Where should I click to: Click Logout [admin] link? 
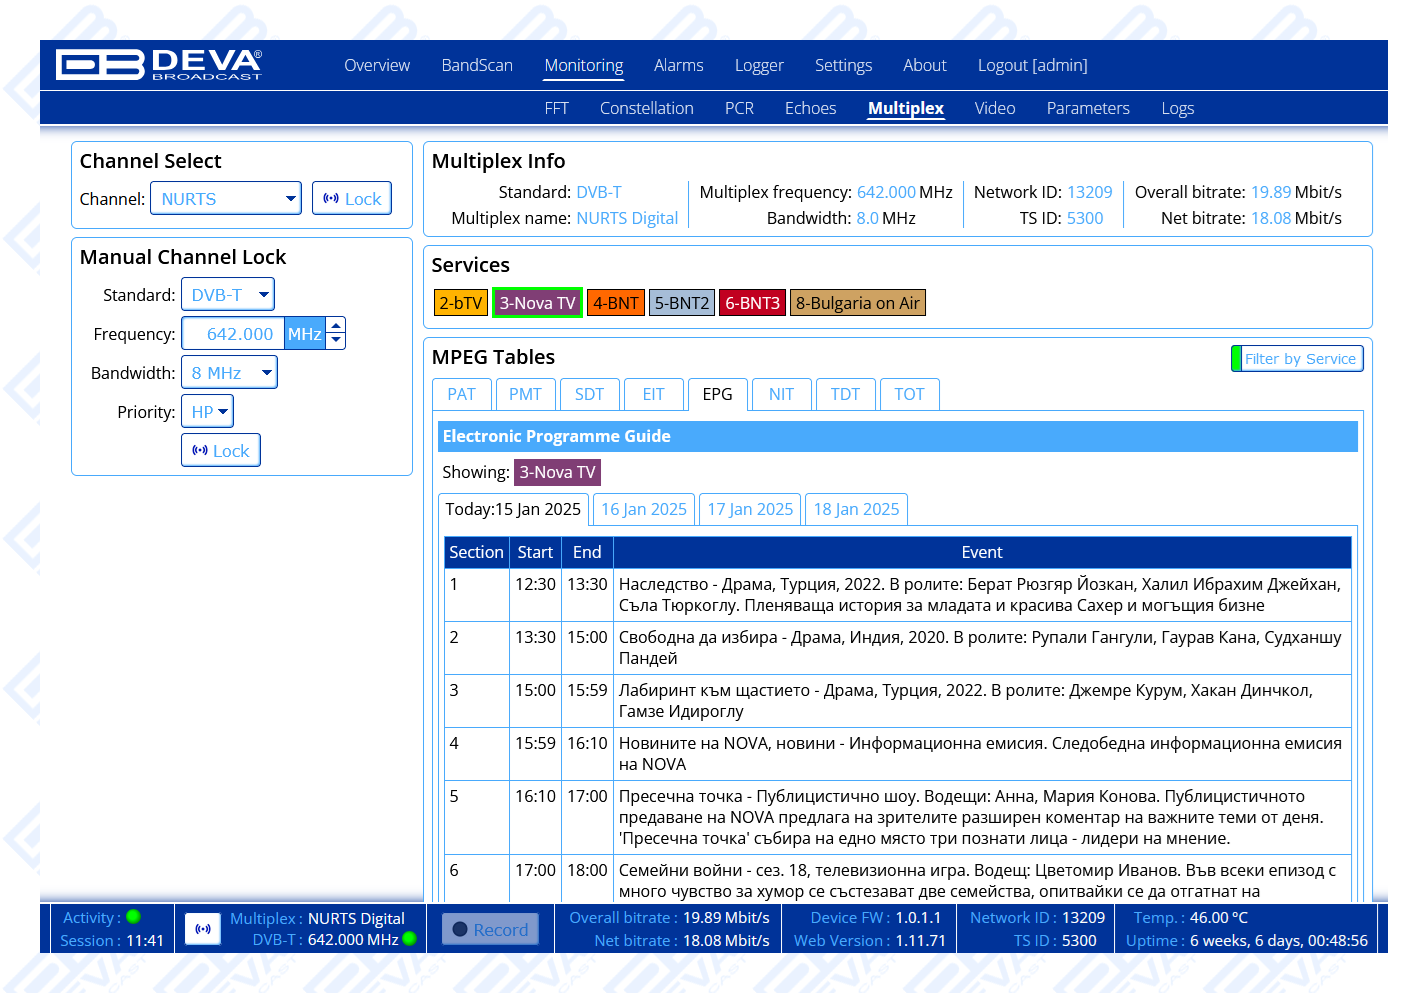1032,65
